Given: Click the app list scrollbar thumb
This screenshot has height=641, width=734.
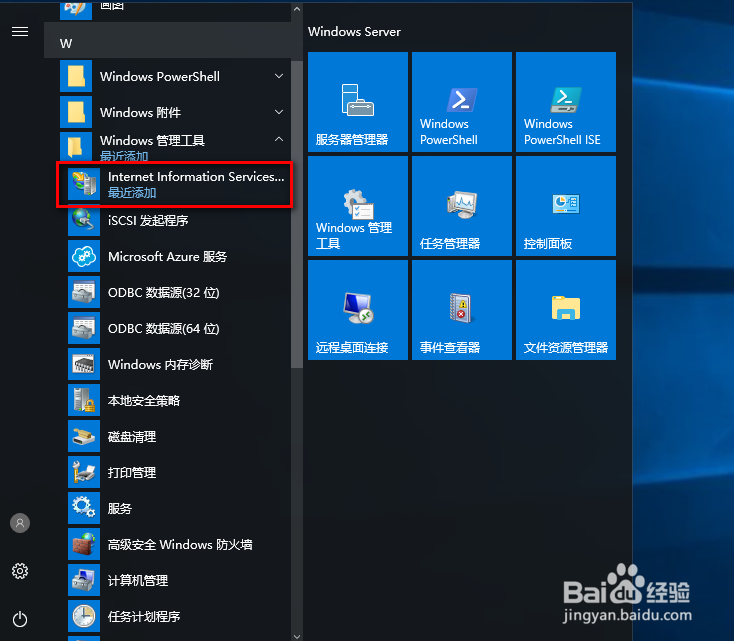Looking at the screenshot, I should 297,214.
